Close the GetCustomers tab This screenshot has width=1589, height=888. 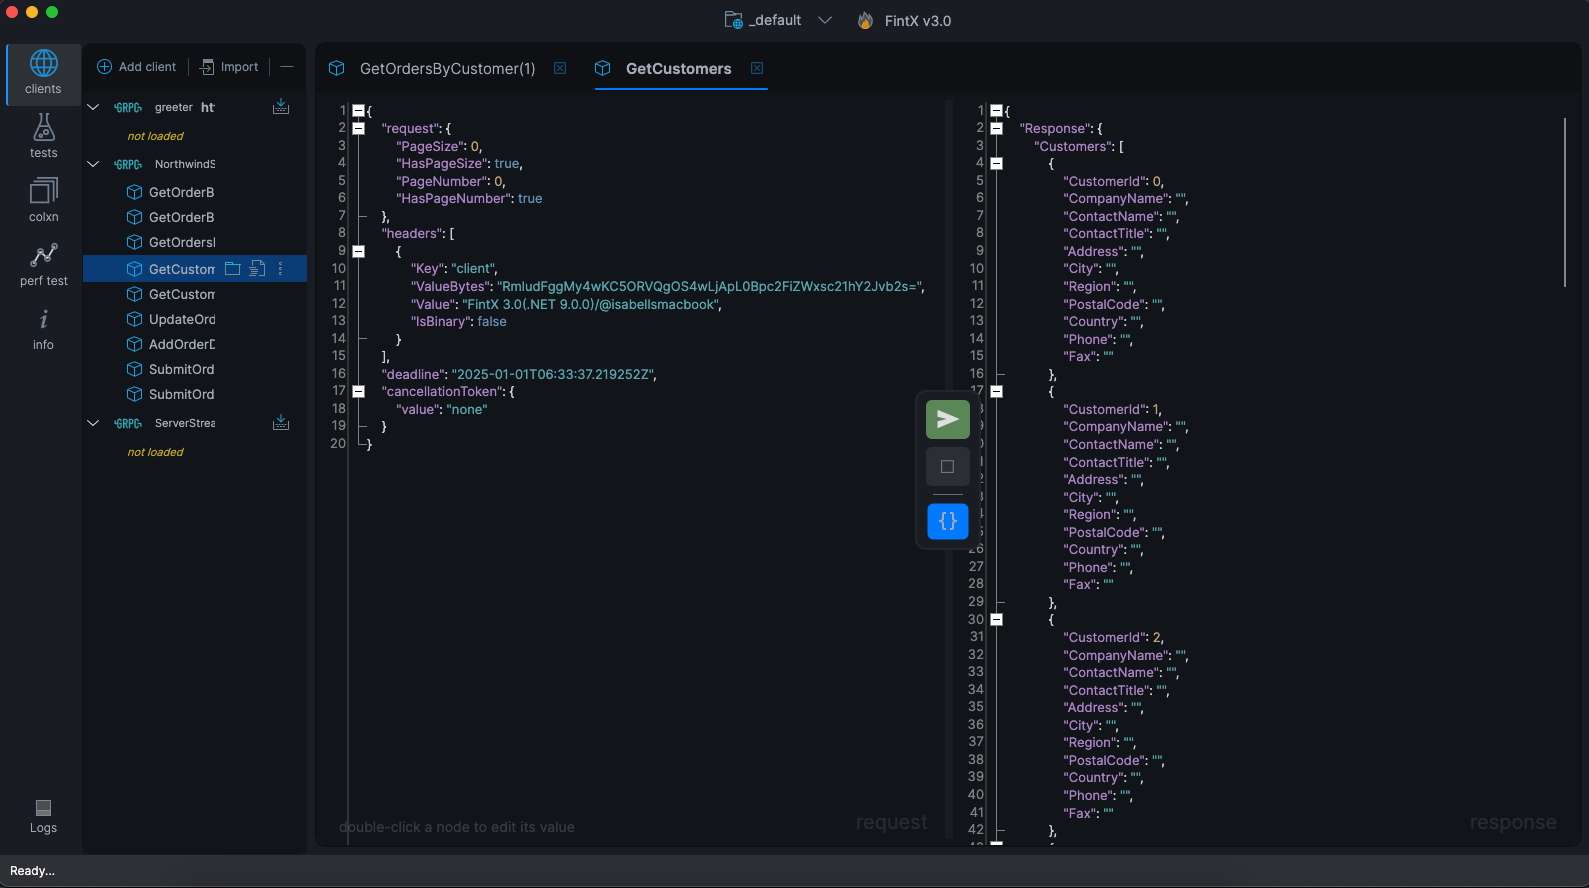pos(757,68)
